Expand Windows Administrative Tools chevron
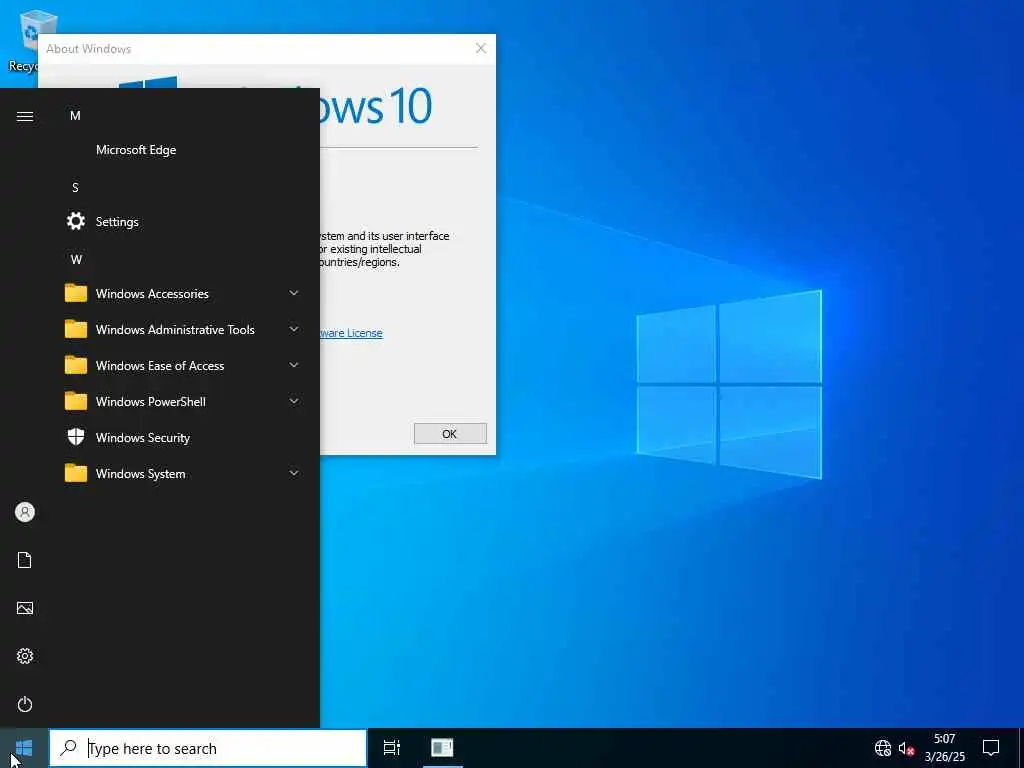1024x768 pixels. (294, 329)
